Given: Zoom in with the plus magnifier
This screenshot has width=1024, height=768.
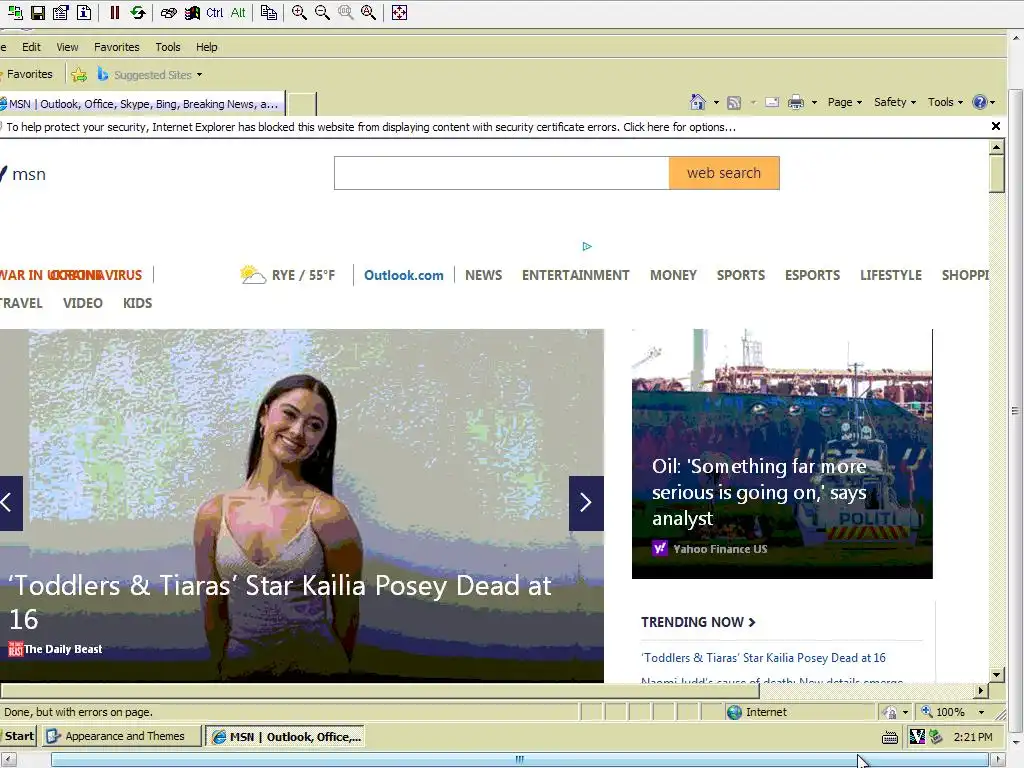Looking at the screenshot, I should coord(299,12).
